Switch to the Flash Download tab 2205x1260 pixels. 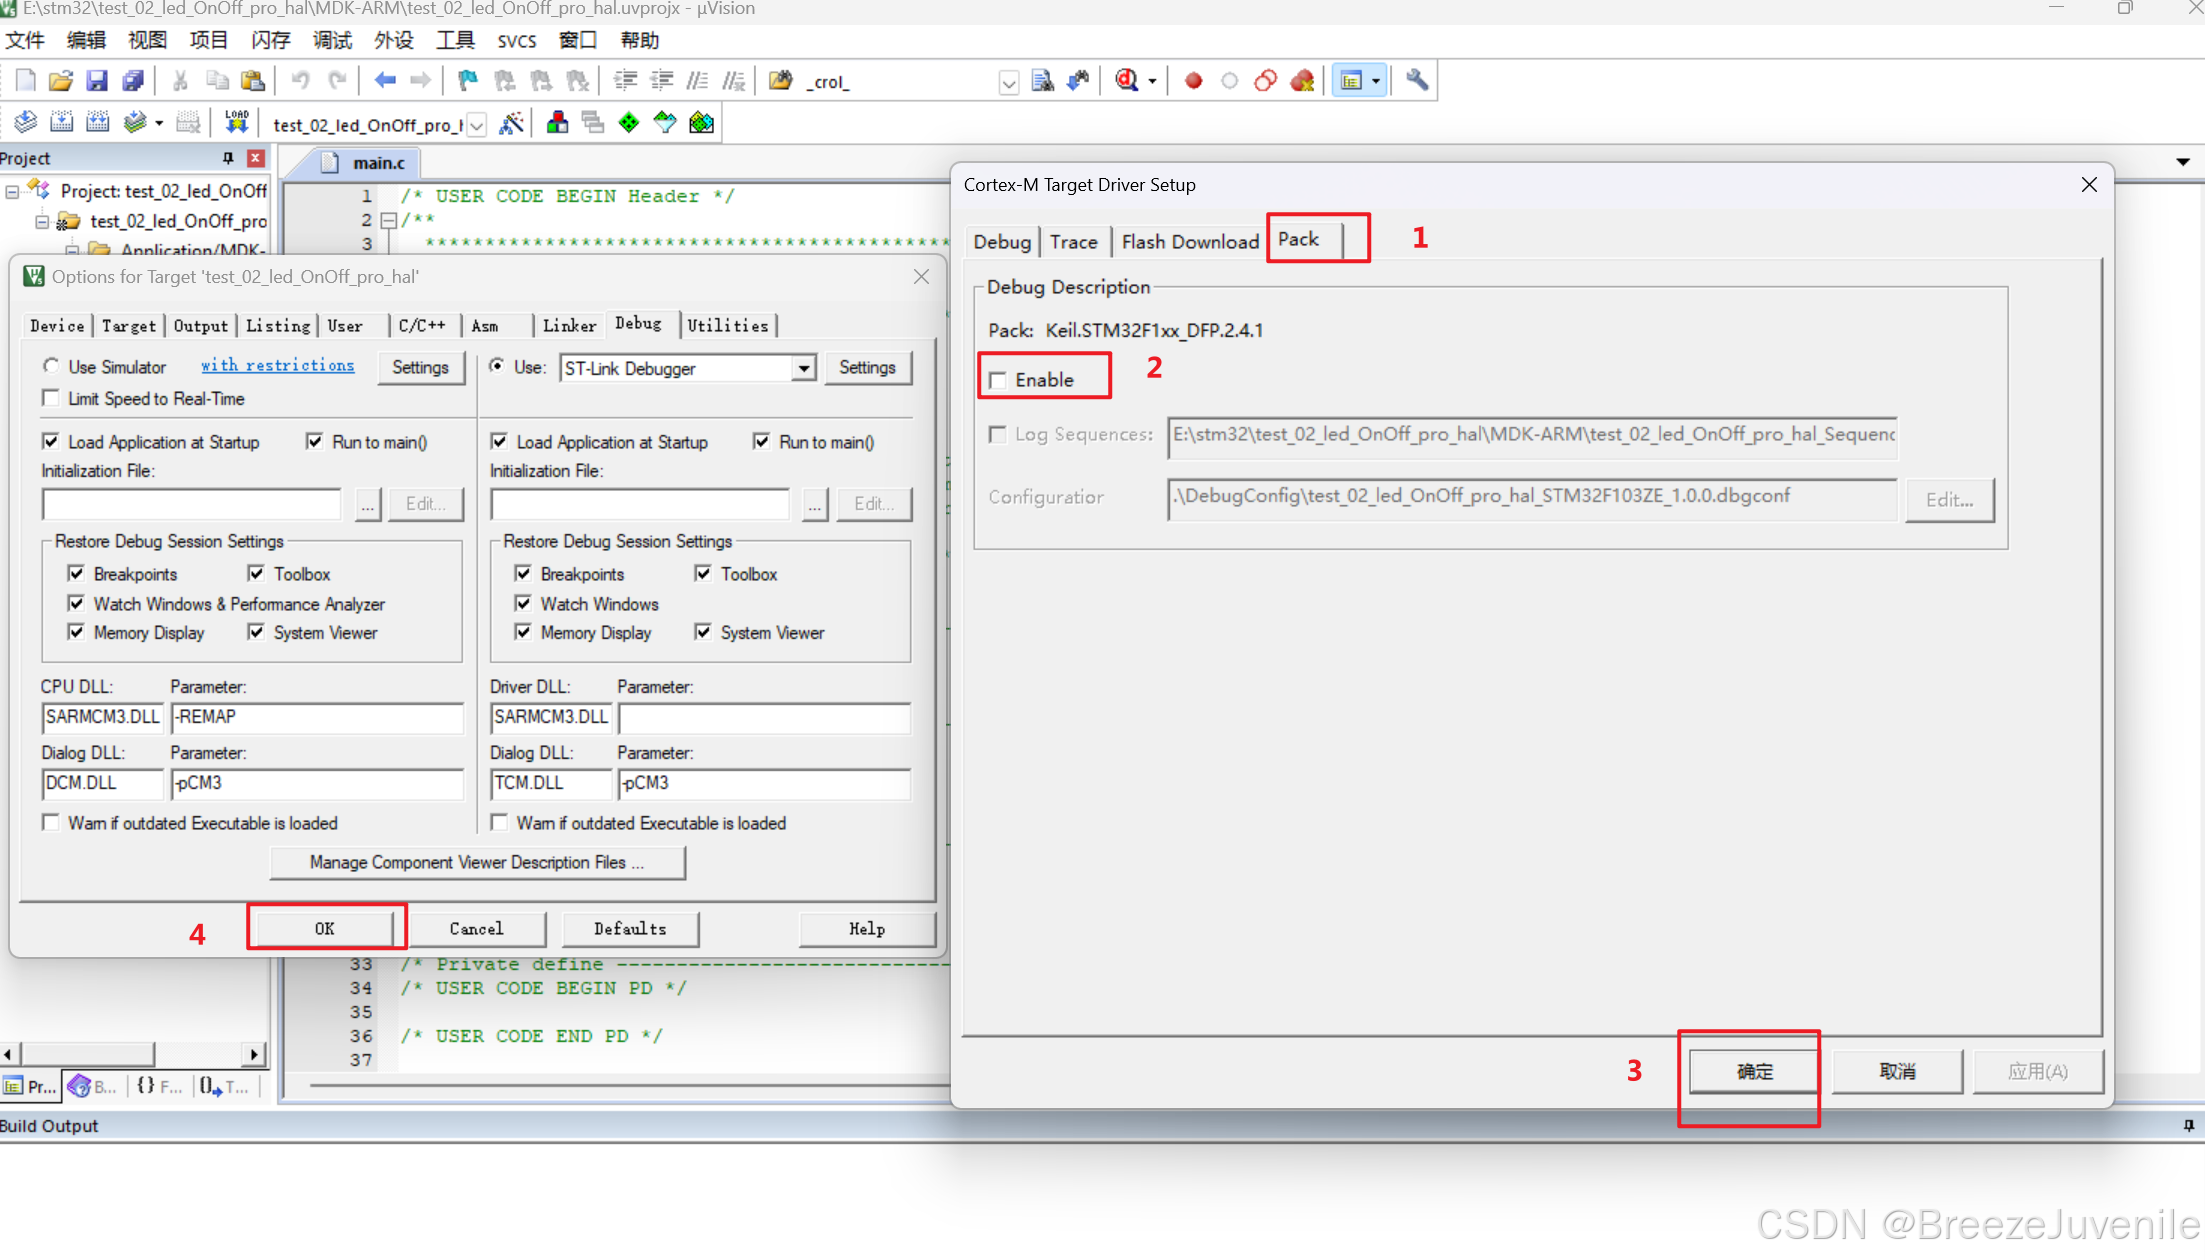(1189, 242)
